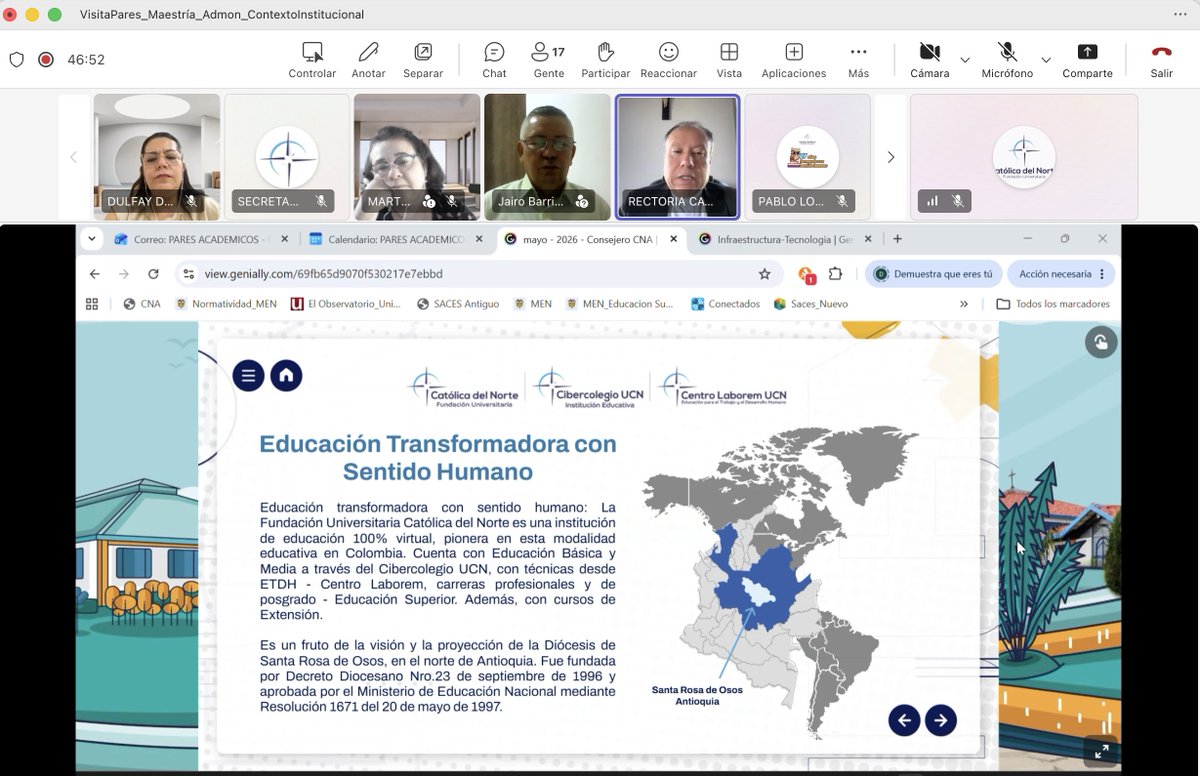Select DULFAY participant video tile
1200x776 pixels.
pyautogui.click(x=157, y=157)
